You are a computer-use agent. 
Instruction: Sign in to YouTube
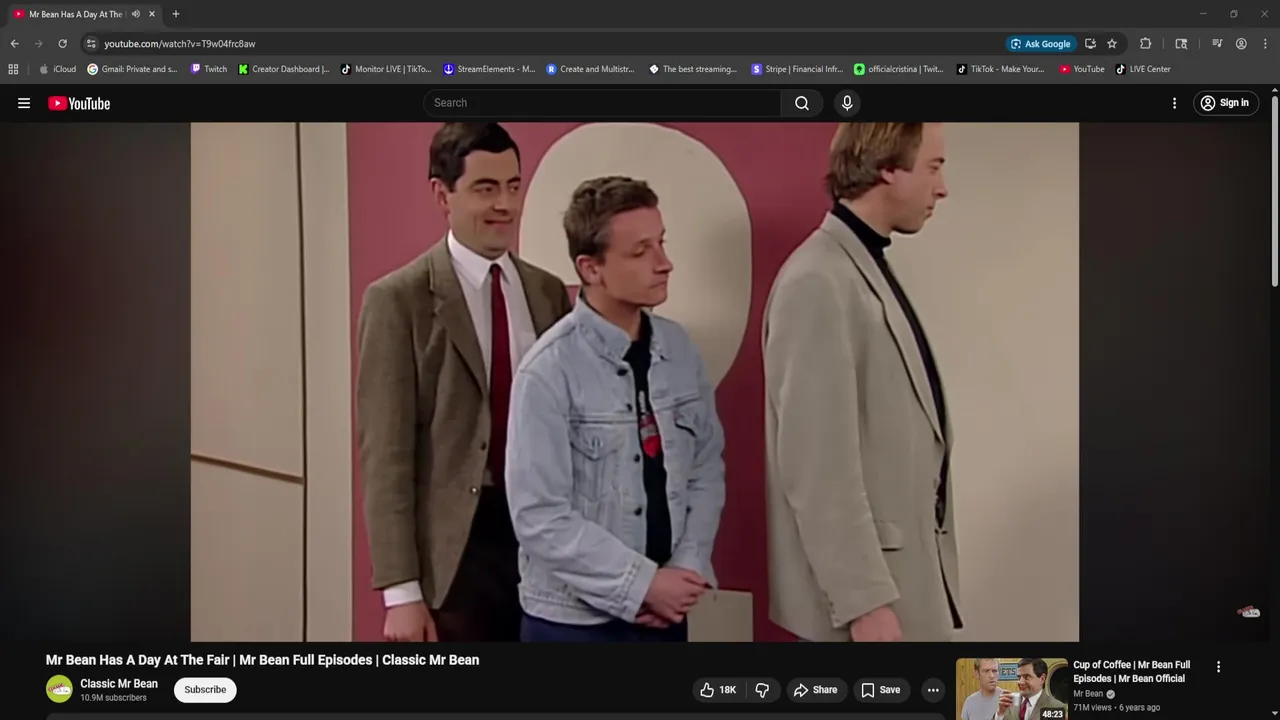[x=1226, y=103]
